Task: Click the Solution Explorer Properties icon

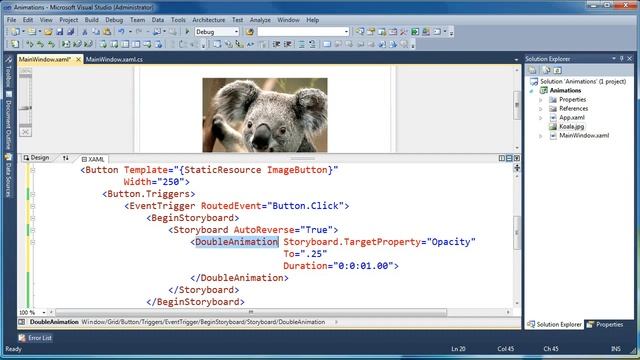Action: 532,70
